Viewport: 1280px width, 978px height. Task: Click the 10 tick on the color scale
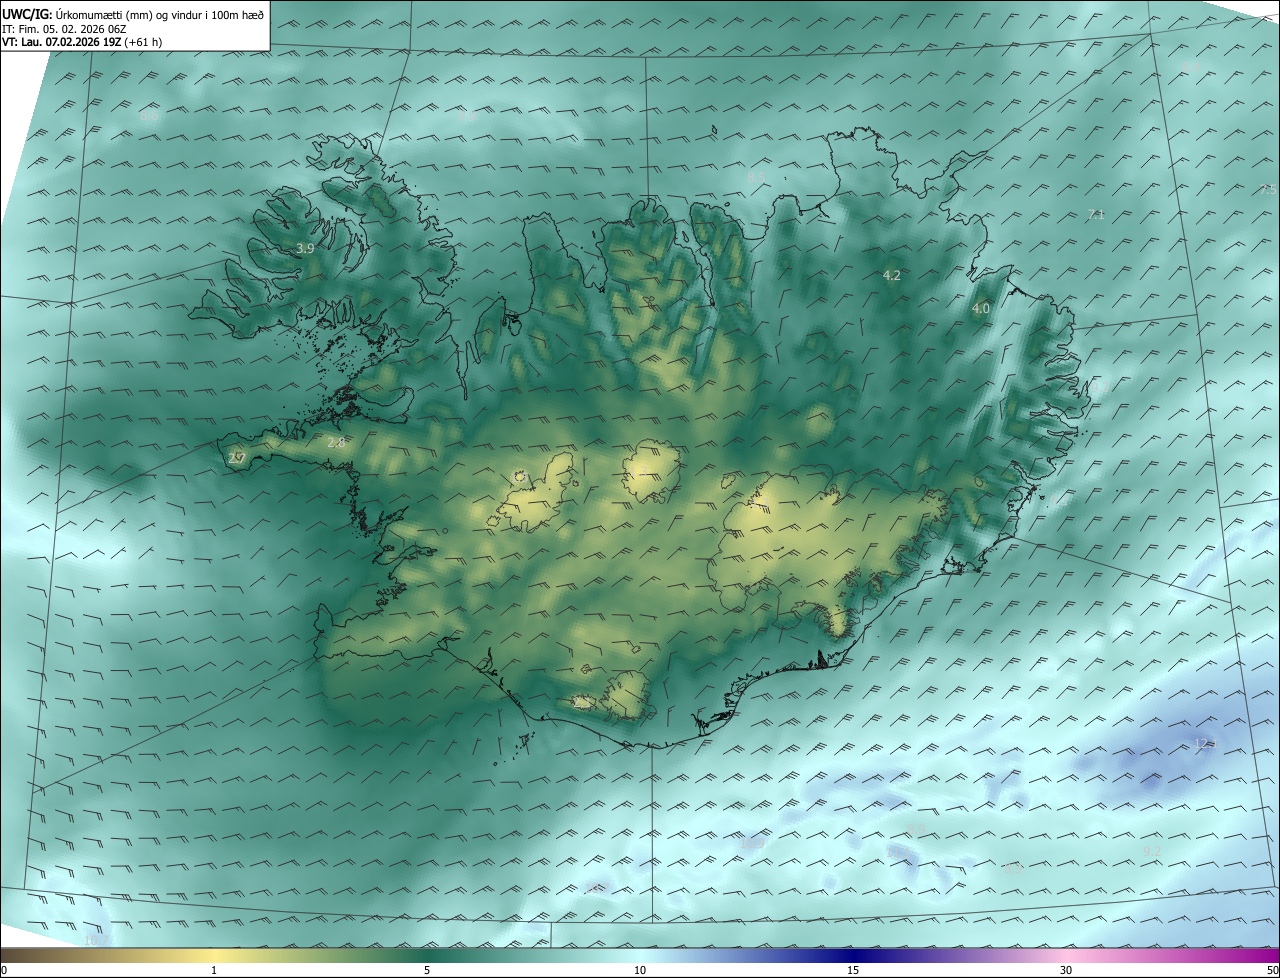(640, 971)
